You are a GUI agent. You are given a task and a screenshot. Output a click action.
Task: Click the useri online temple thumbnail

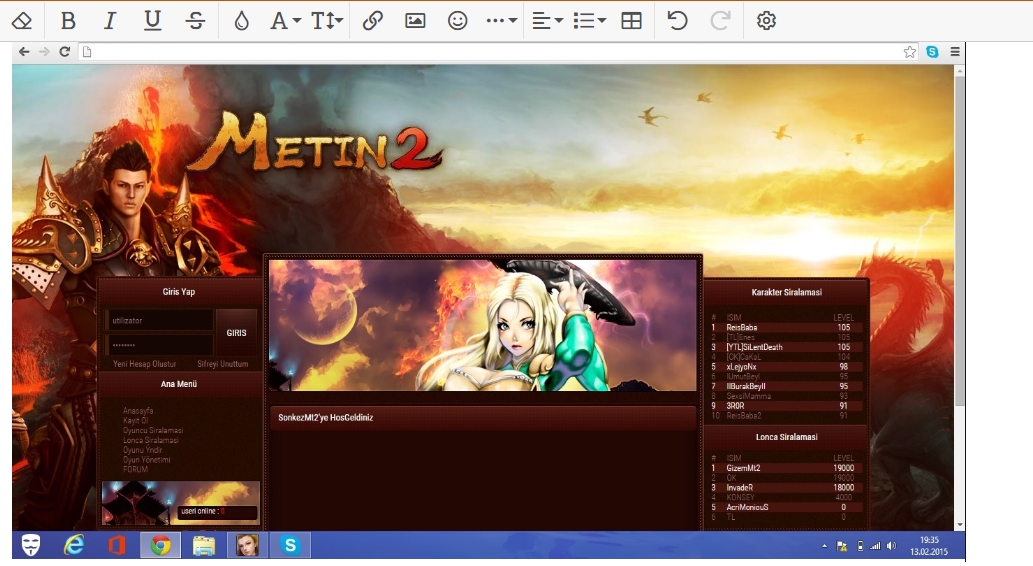point(181,503)
